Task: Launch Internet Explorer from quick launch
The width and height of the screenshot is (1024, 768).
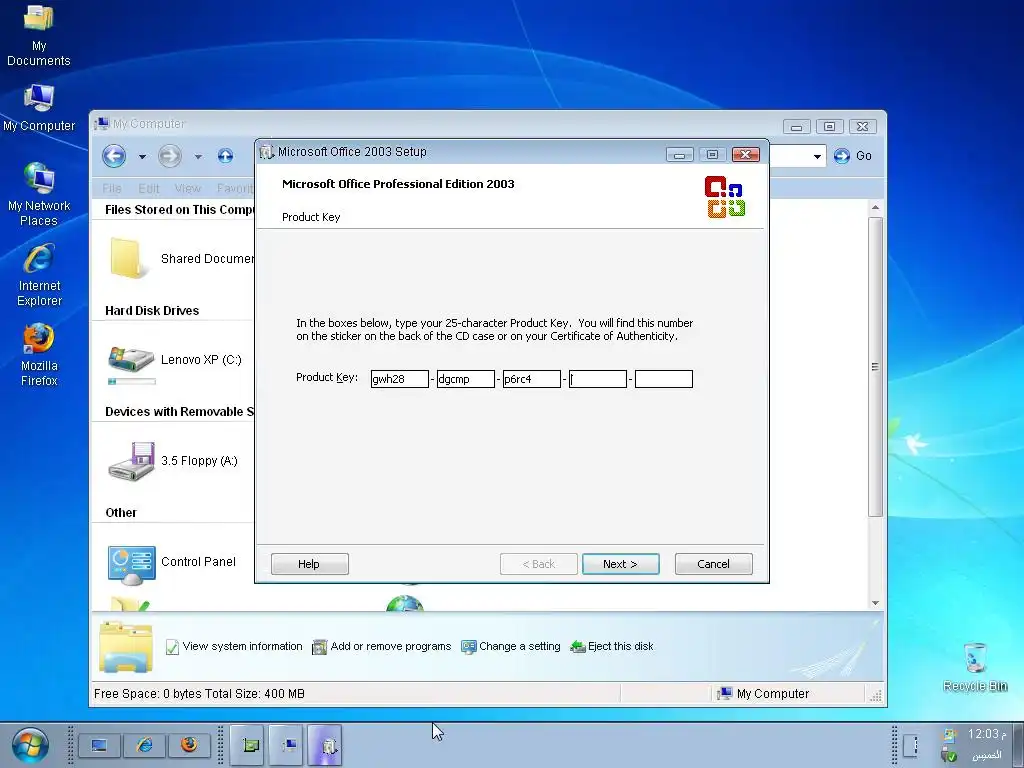Action: coord(144,745)
